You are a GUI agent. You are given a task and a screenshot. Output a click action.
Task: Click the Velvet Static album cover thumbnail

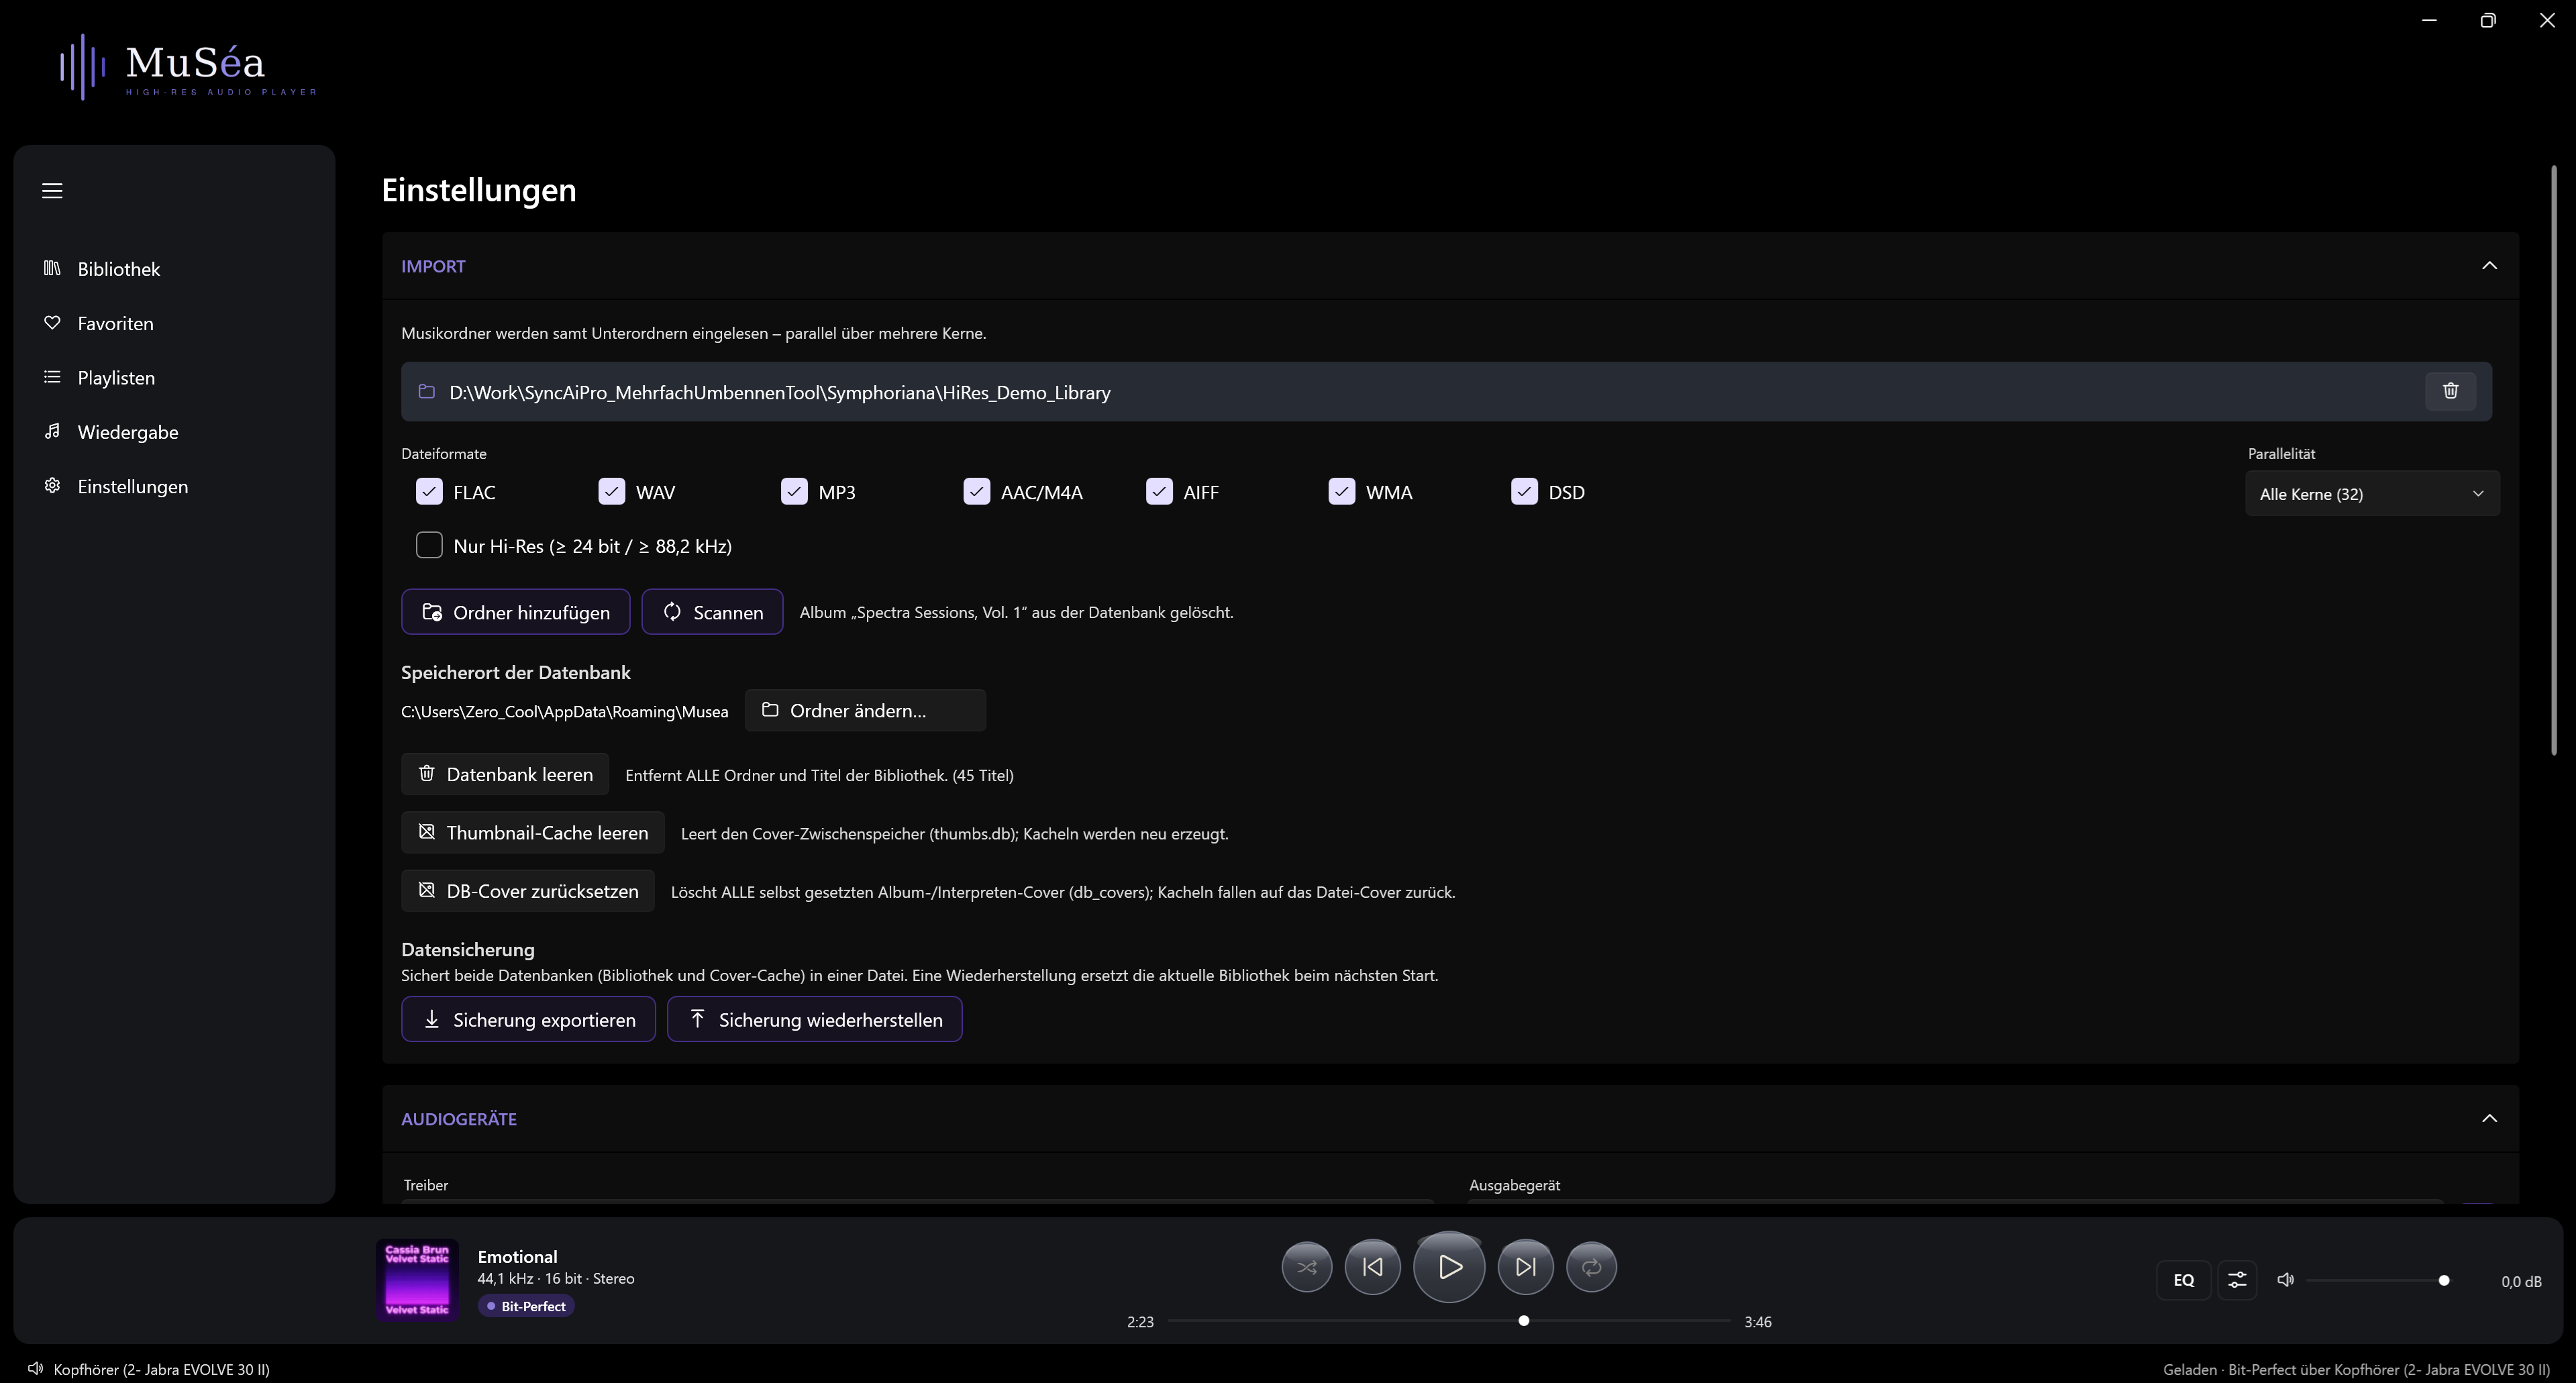pyautogui.click(x=417, y=1280)
